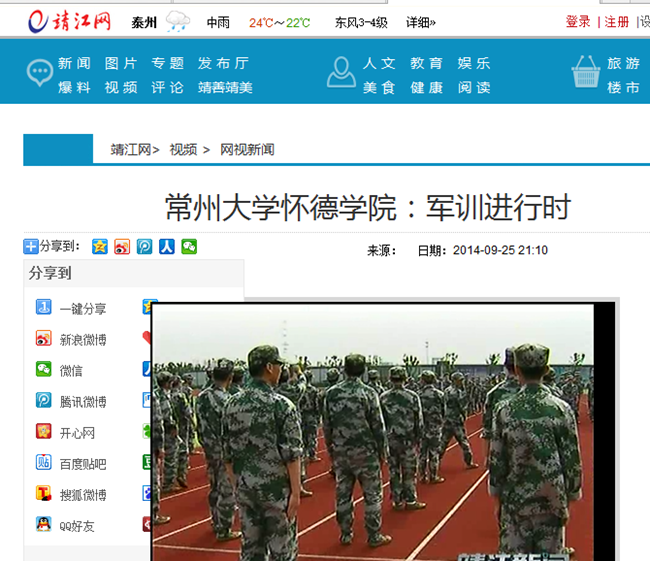Open the blue plus share icon
The width and height of the screenshot is (650, 561).
point(31,246)
